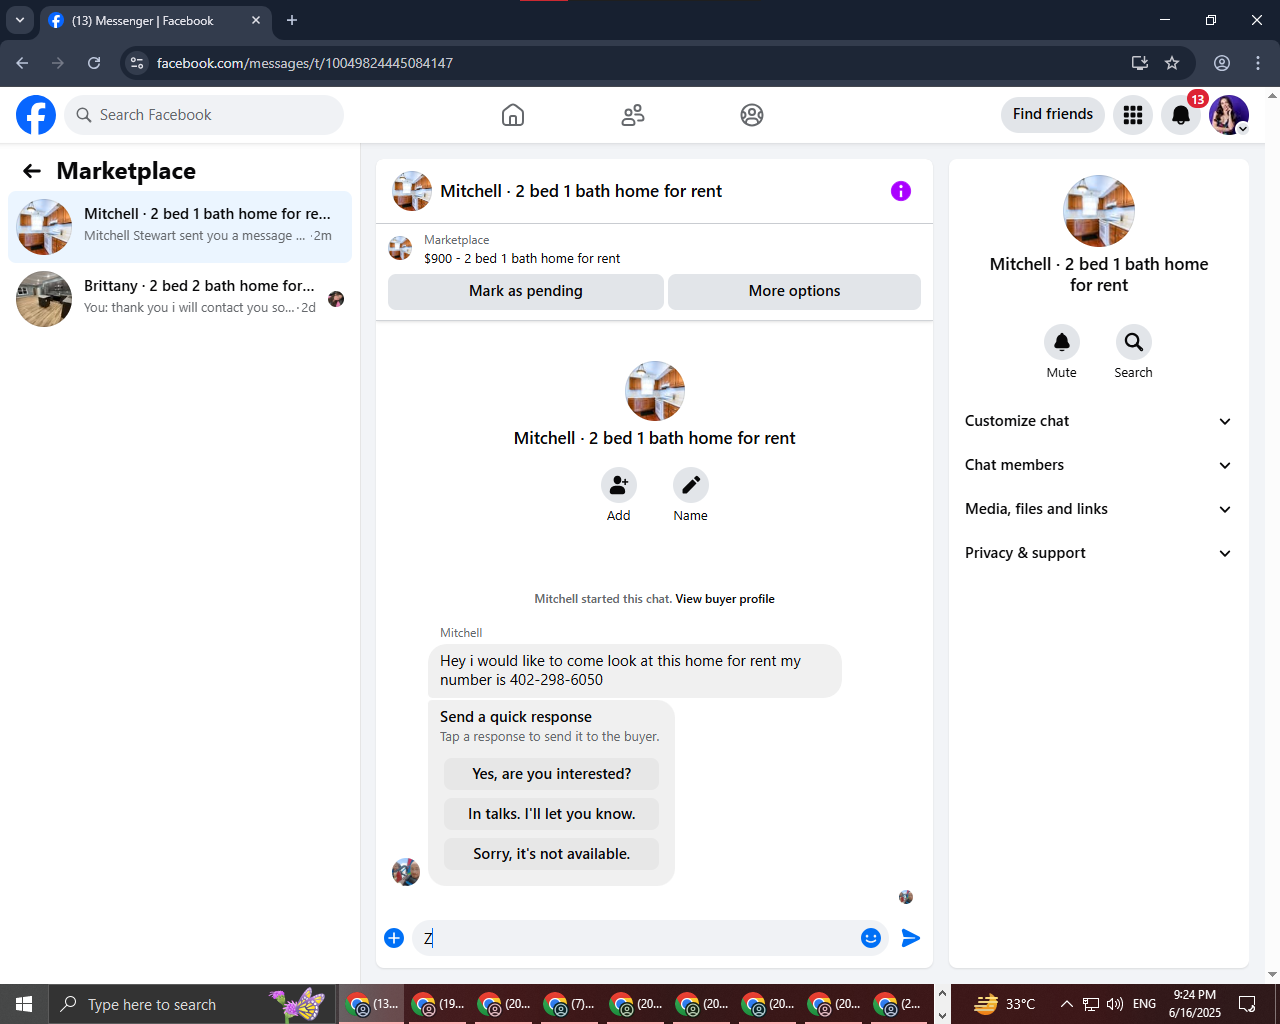Click Find friends button
This screenshot has height=1024, width=1280.
[1053, 115]
